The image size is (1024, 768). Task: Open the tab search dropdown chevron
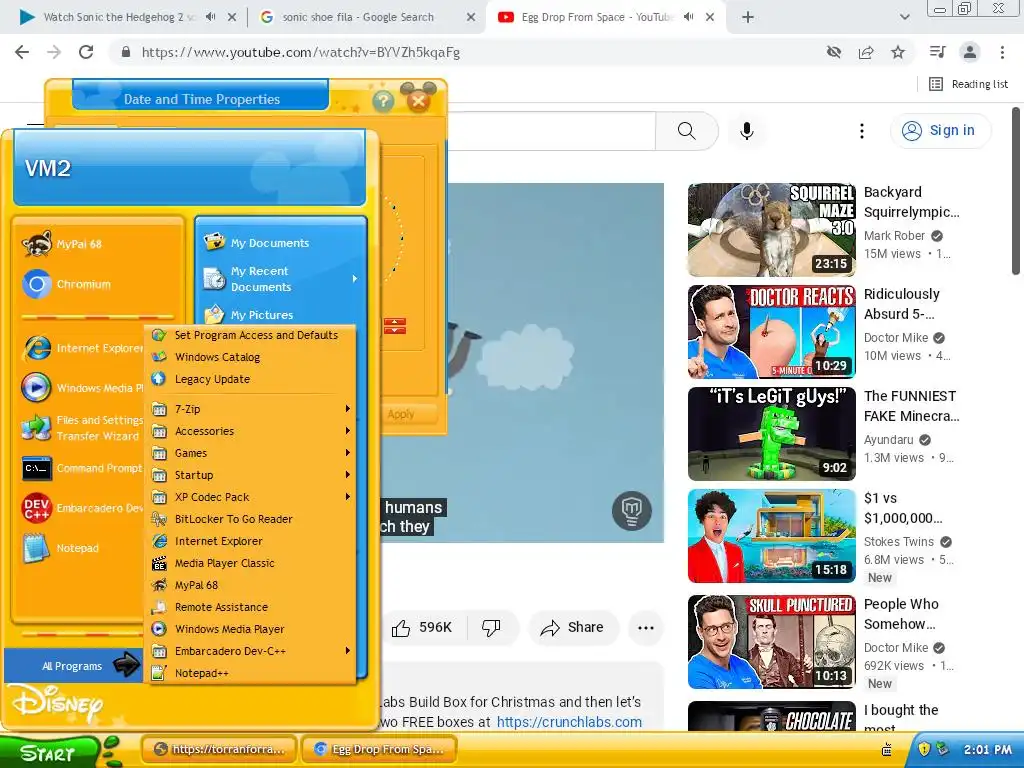click(904, 18)
